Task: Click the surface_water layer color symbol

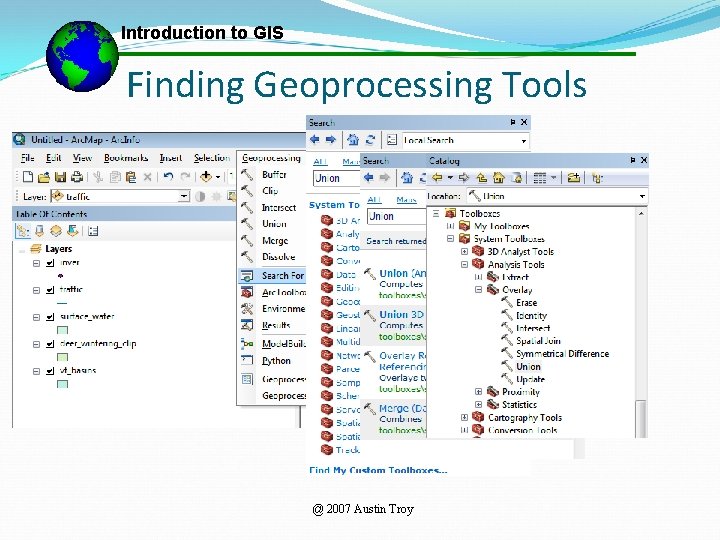Action: [62, 330]
